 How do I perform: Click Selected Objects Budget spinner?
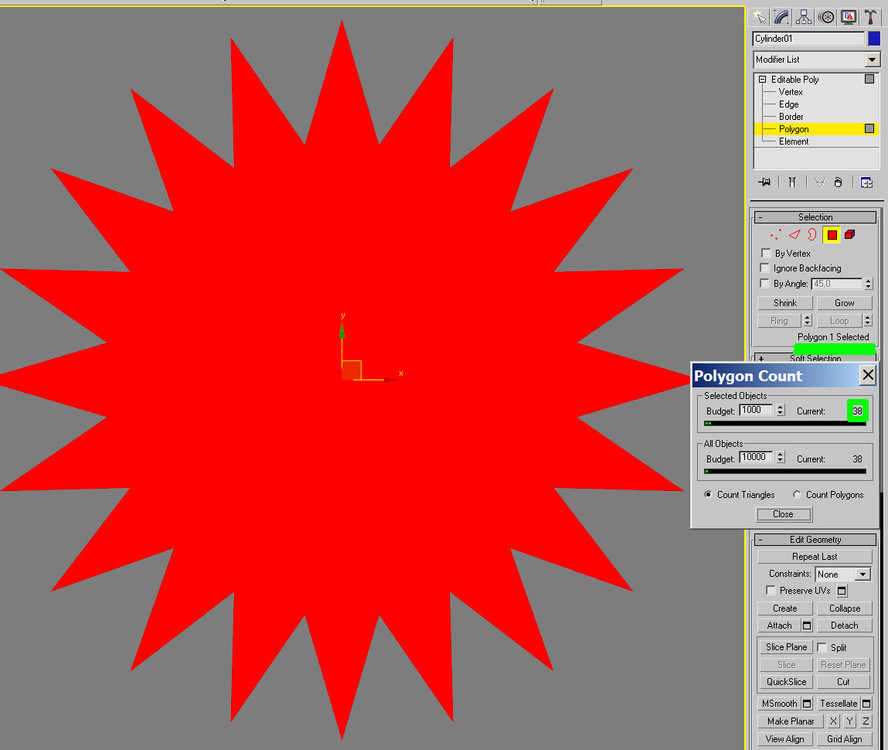tap(780, 410)
